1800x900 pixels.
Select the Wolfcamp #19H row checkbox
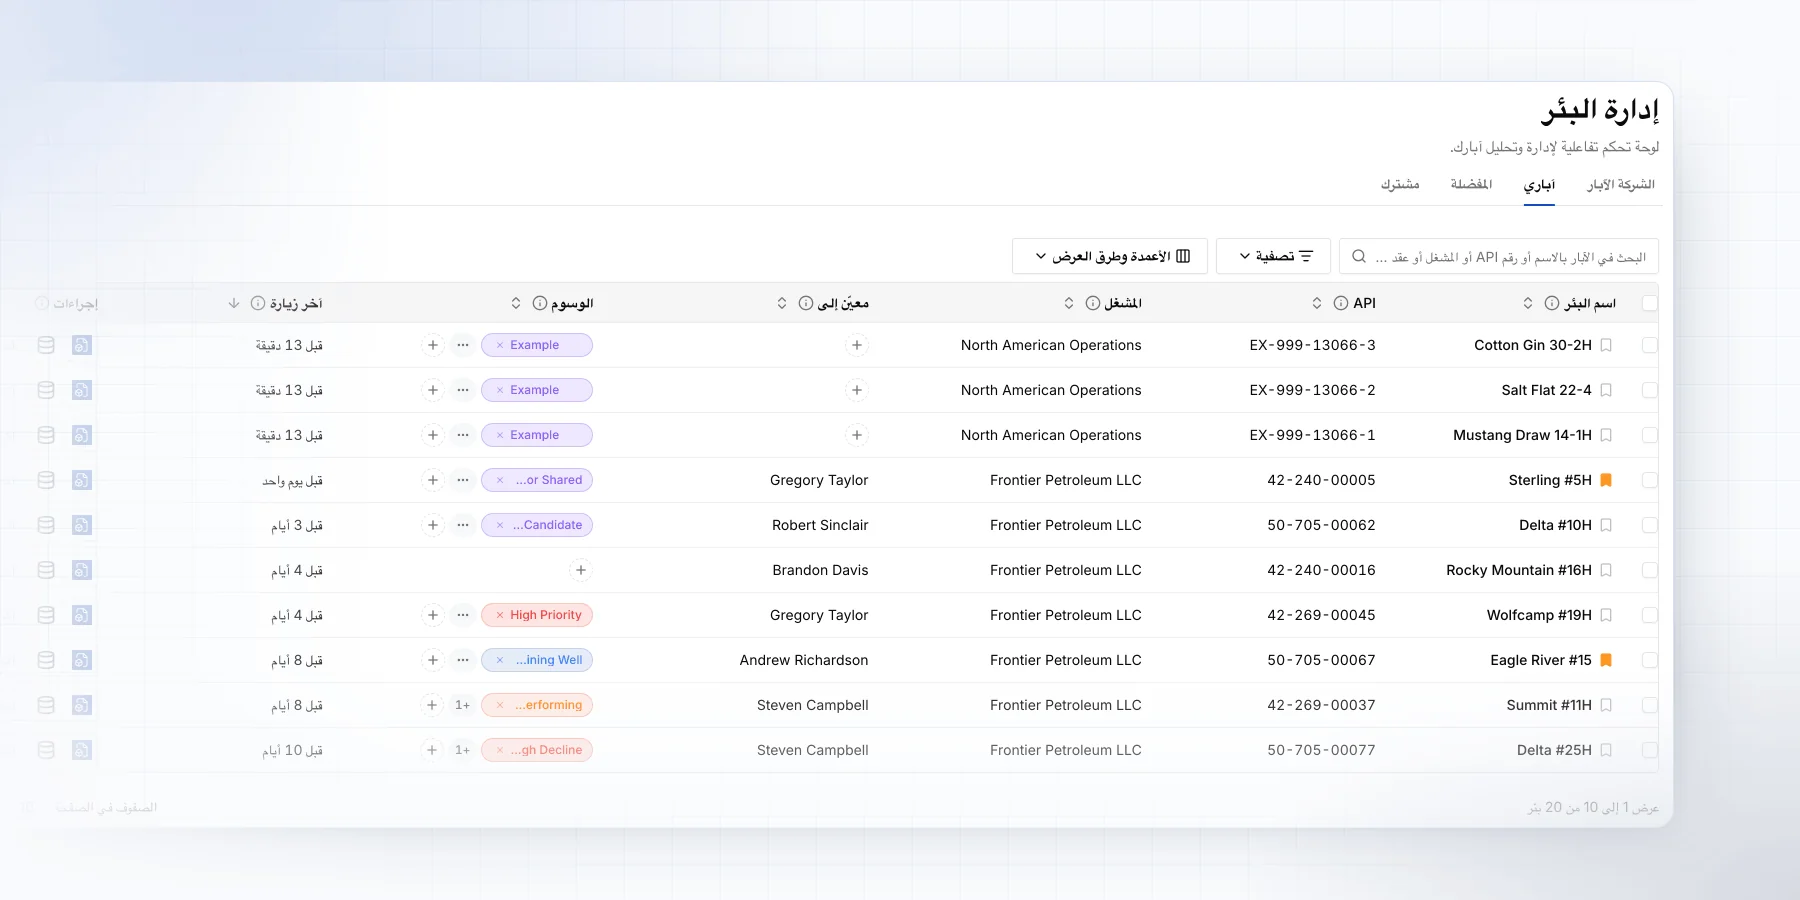(1650, 615)
